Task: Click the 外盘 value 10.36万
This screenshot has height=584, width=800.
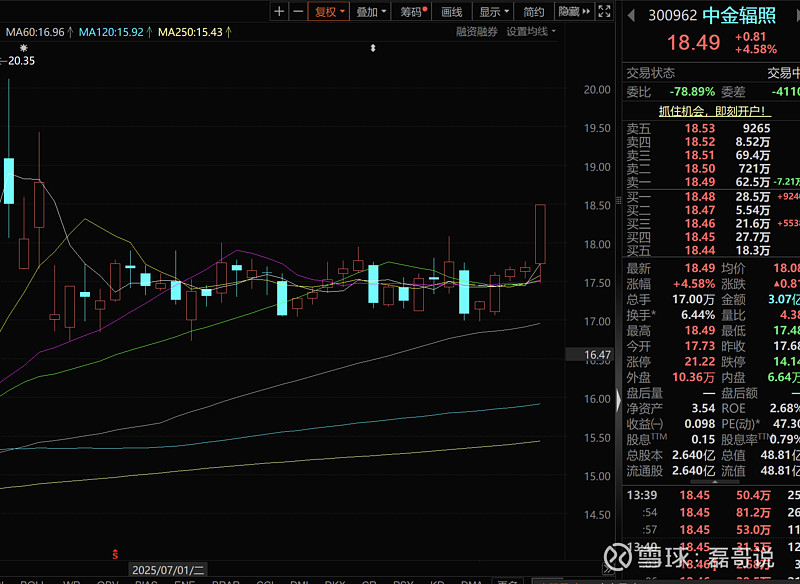Action: coord(693,378)
